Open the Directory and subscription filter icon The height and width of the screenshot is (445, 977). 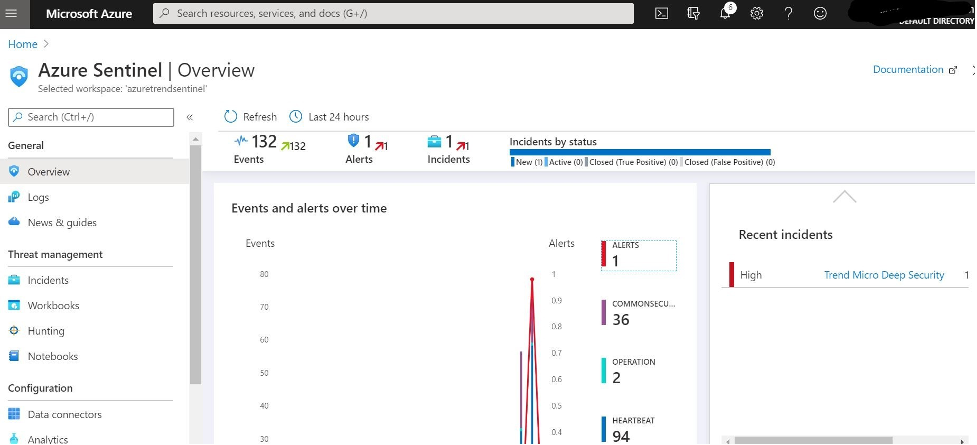[693, 13]
